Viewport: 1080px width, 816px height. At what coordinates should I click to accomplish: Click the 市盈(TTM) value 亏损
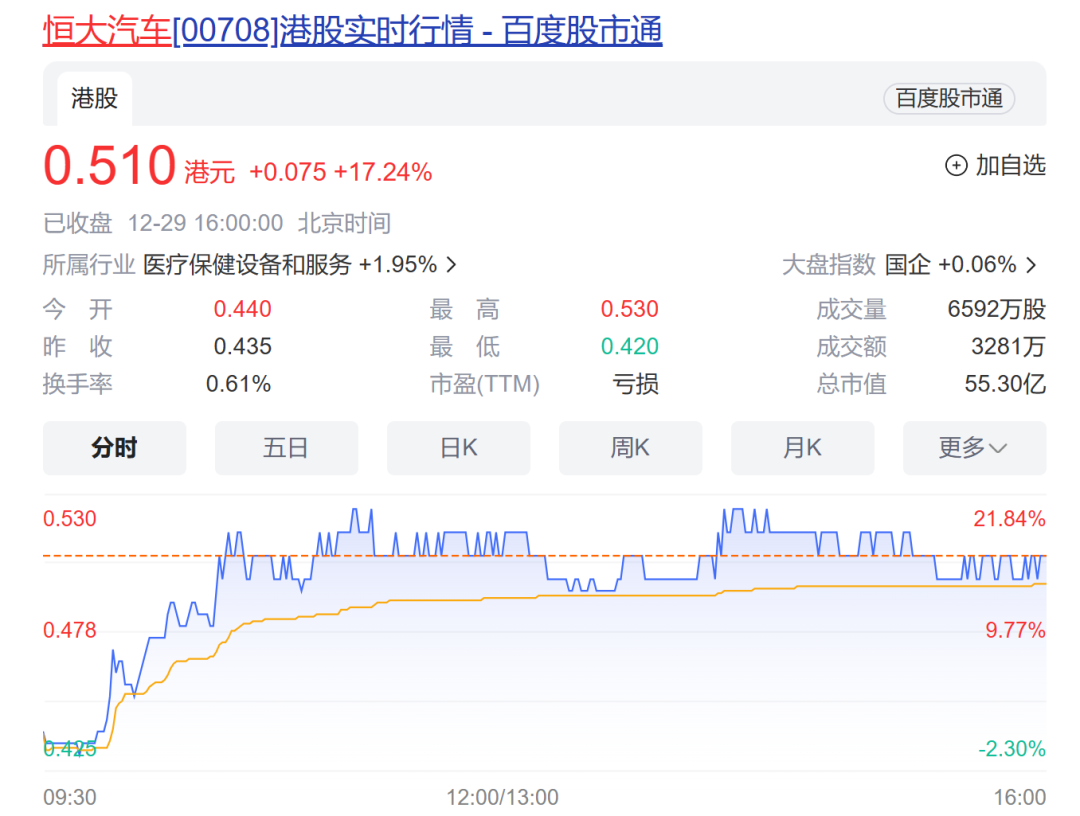pos(636,384)
